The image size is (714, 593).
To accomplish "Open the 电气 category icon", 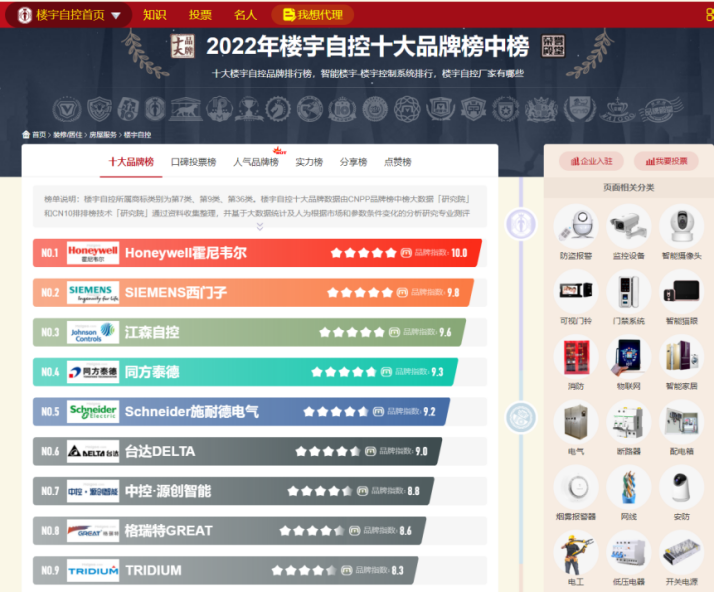I will coord(576,422).
